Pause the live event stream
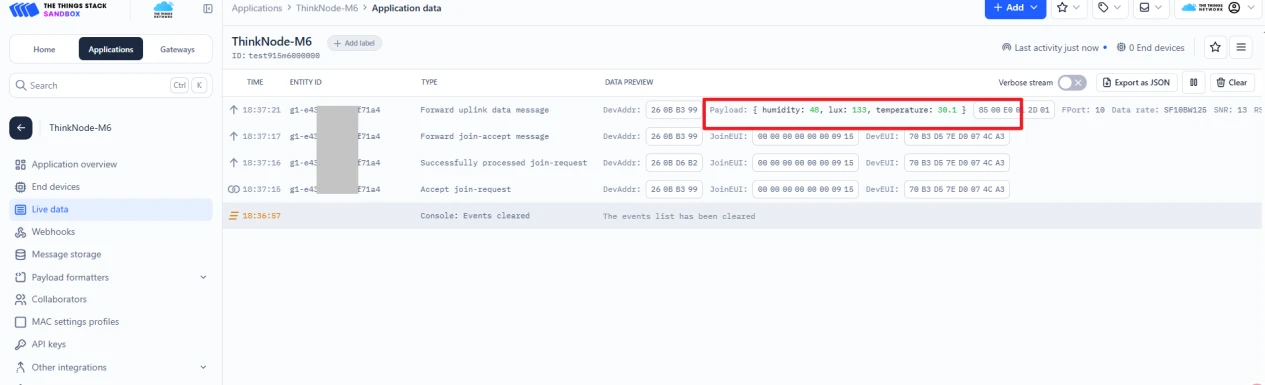 point(1193,83)
